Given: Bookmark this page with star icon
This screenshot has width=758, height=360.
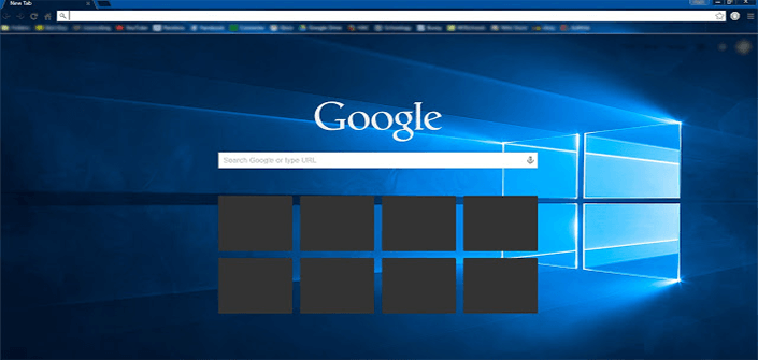Looking at the screenshot, I should [720, 16].
